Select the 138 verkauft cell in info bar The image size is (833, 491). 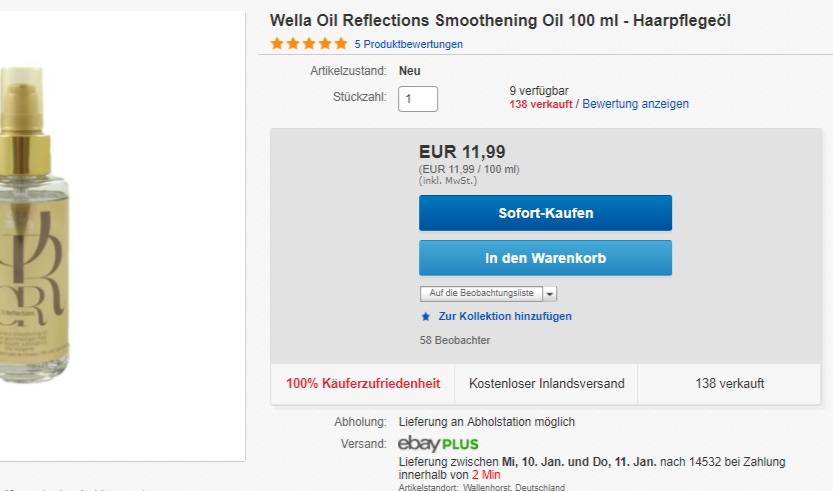730,383
